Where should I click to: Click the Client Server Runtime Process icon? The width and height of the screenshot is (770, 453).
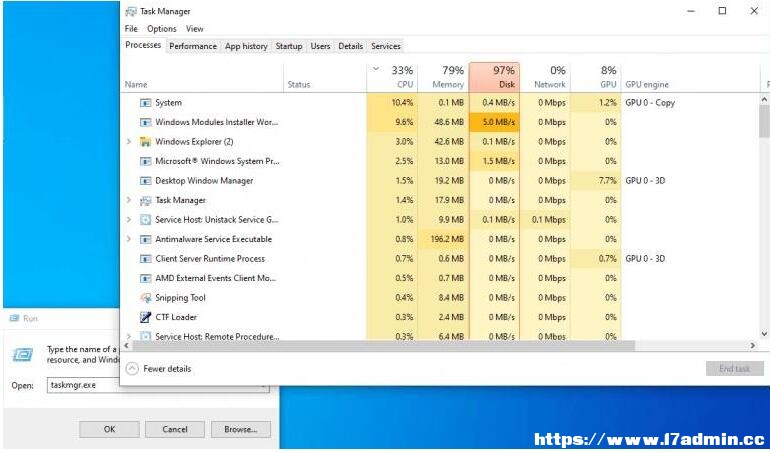tap(145, 259)
